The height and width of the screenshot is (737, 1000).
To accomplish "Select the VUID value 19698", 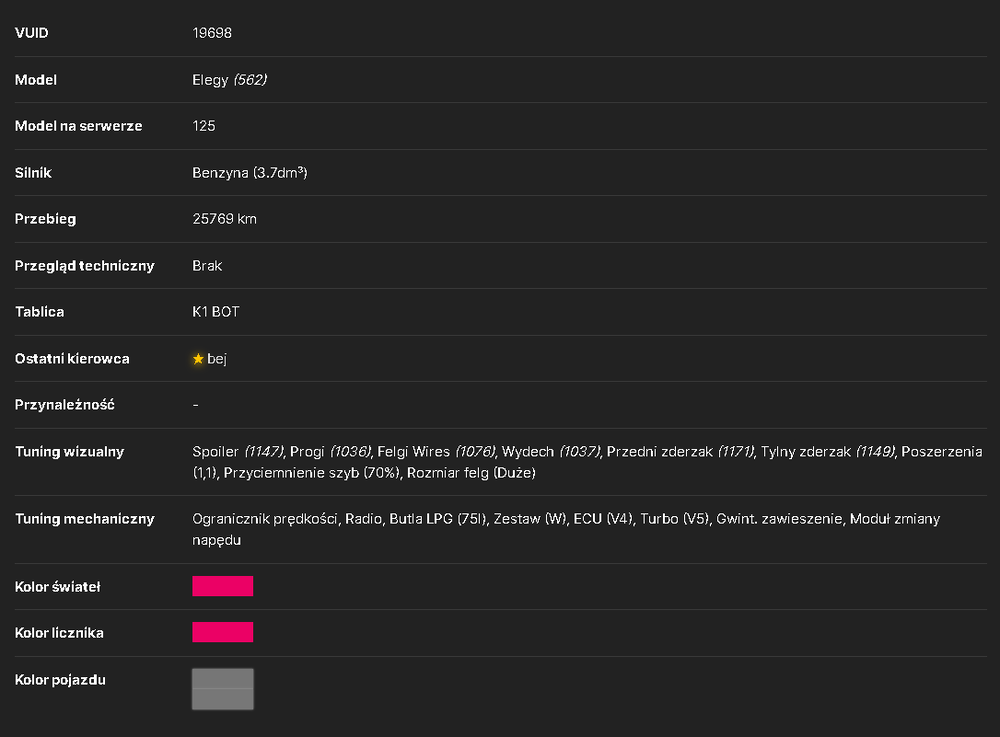I will (x=212, y=33).
